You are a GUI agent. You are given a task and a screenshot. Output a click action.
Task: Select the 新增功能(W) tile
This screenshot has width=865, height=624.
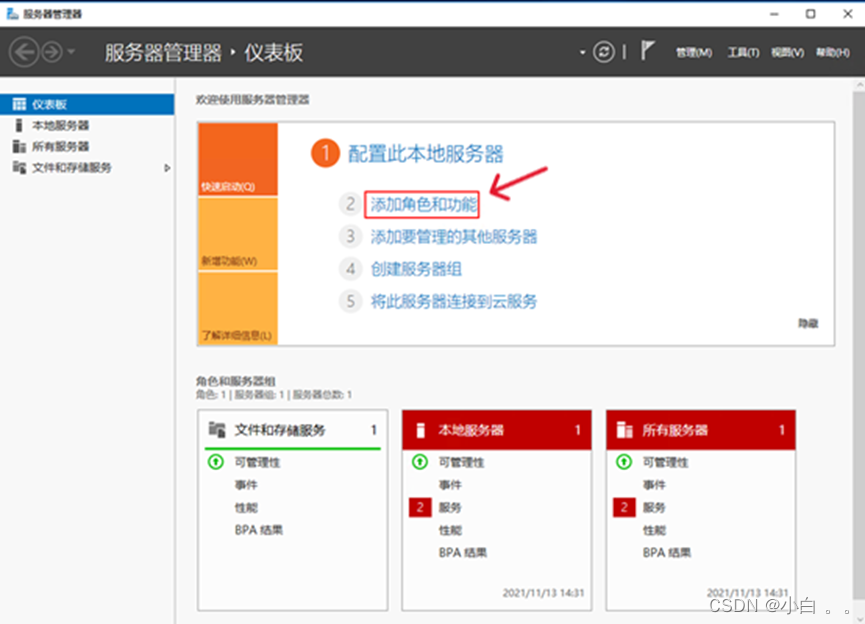coord(238,234)
